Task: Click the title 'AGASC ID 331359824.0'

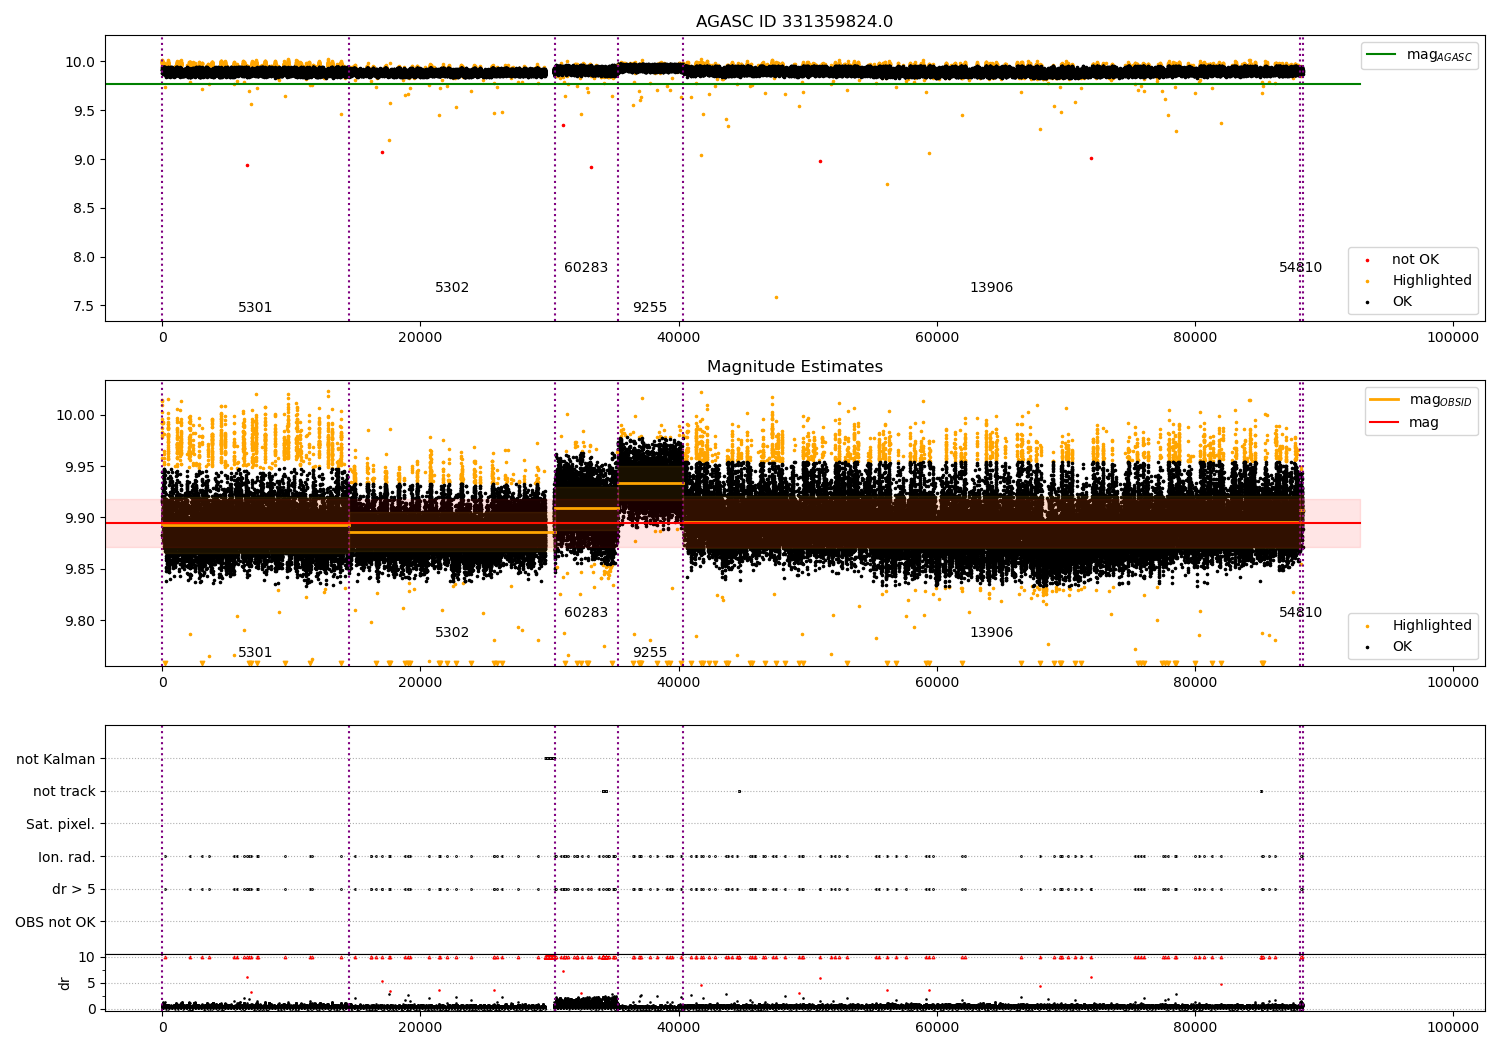Action: point(794,22)
